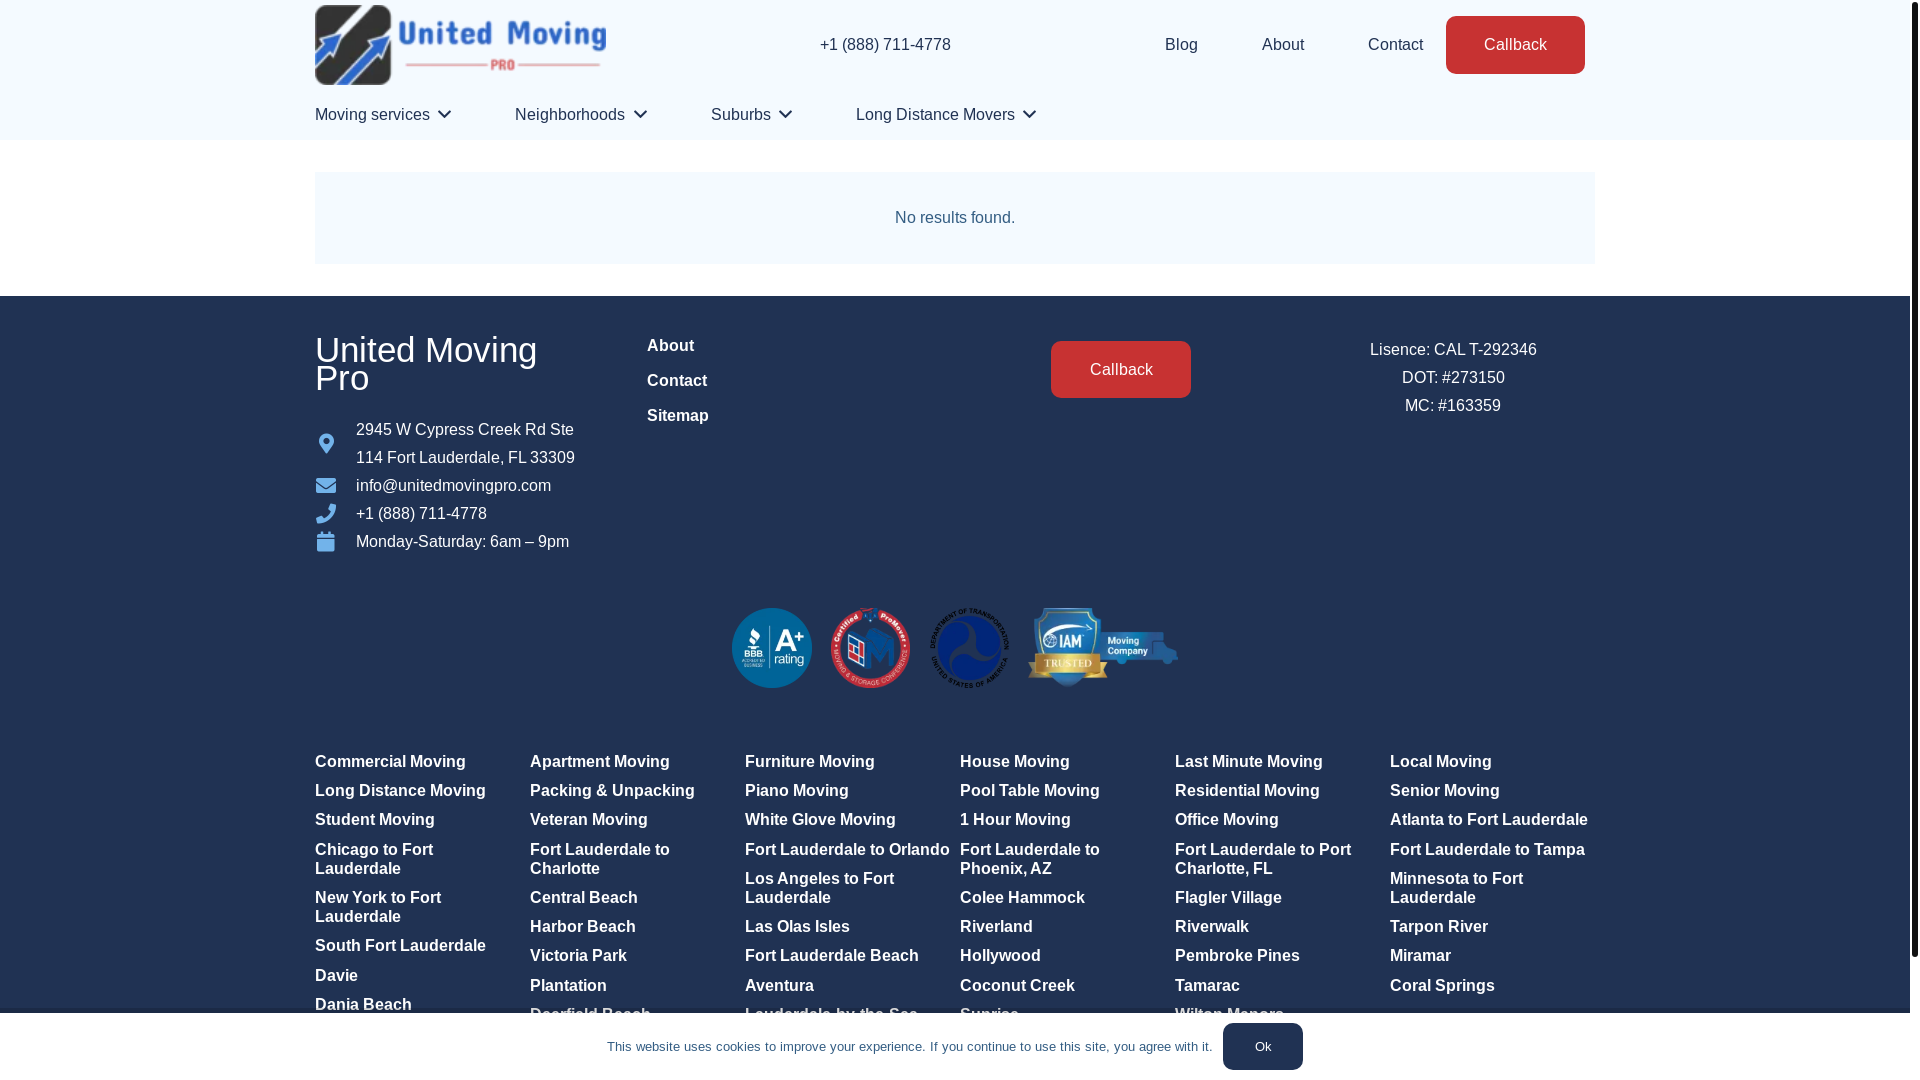Open Commercial Moving link

tap(390, 762)
